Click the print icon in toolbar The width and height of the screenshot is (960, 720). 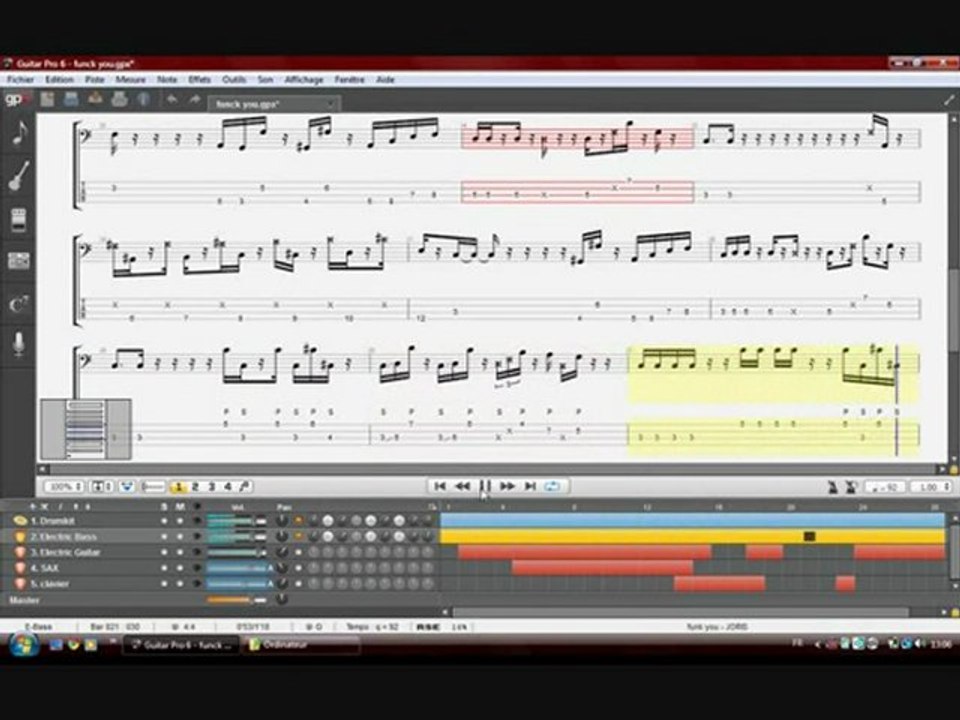pos(119,99)
